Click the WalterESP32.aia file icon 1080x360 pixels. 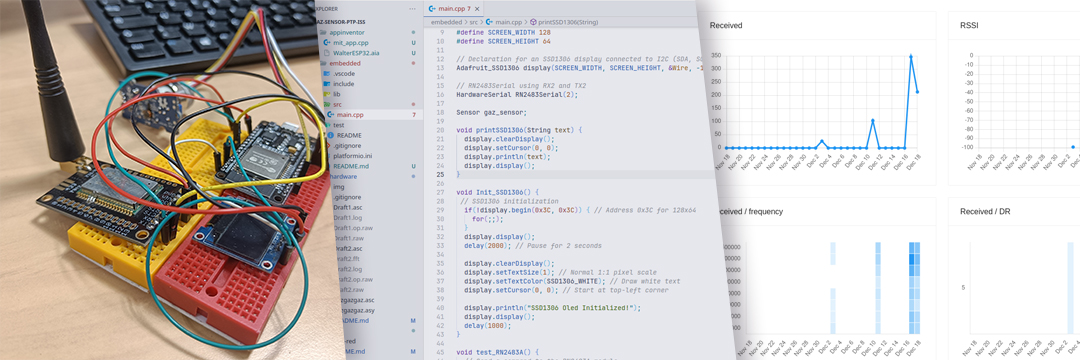tap(328, 52)
